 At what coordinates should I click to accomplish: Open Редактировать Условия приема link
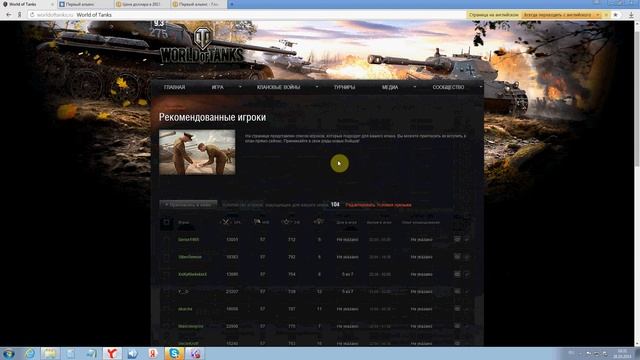click(x=378, y=205)
